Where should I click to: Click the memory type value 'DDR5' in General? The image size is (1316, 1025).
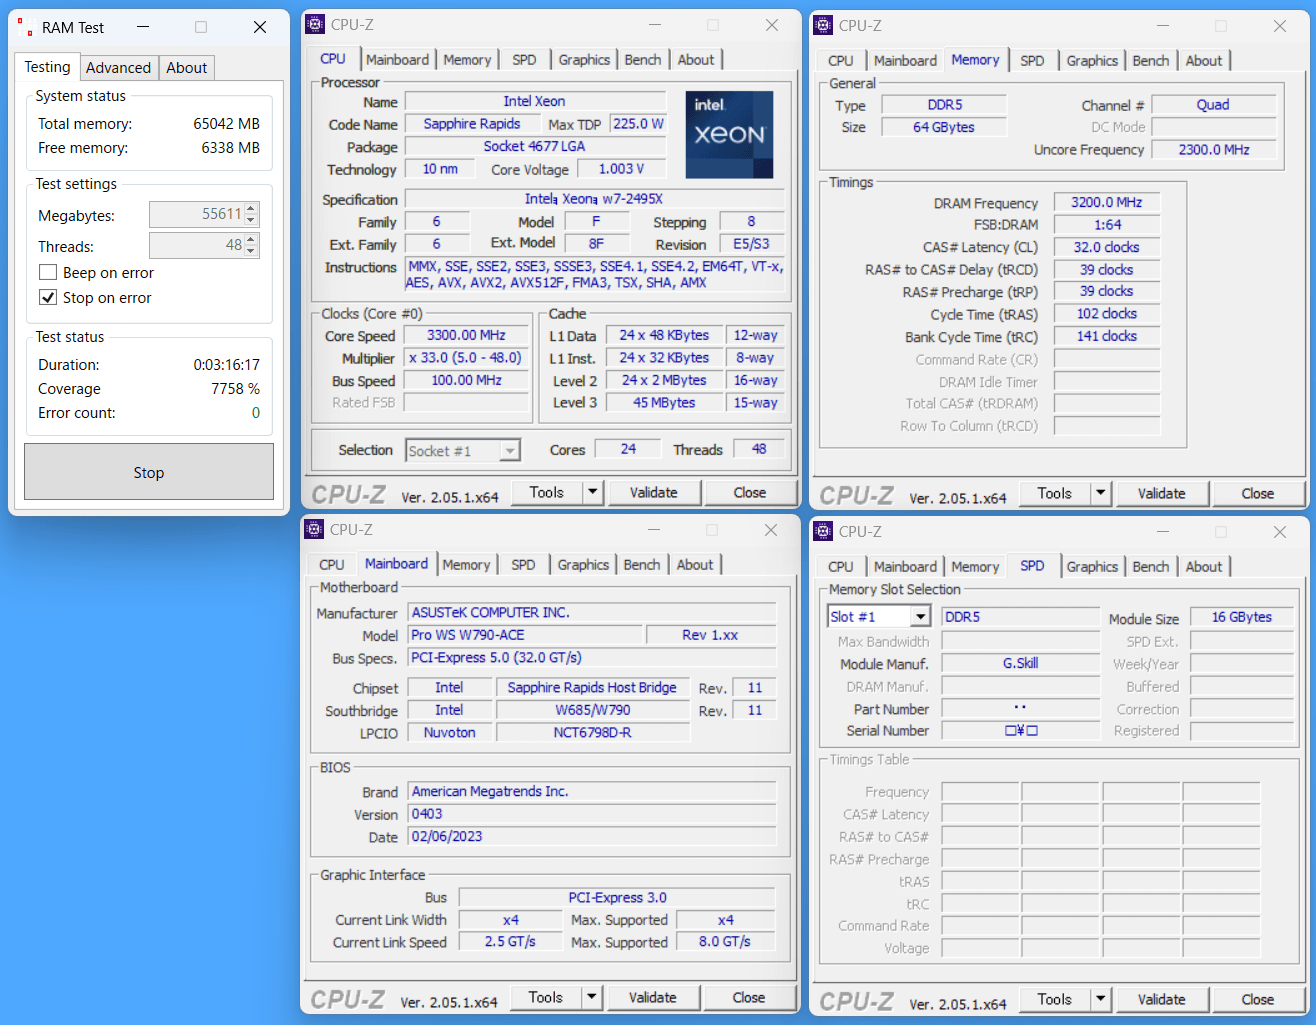click(945, 105)
